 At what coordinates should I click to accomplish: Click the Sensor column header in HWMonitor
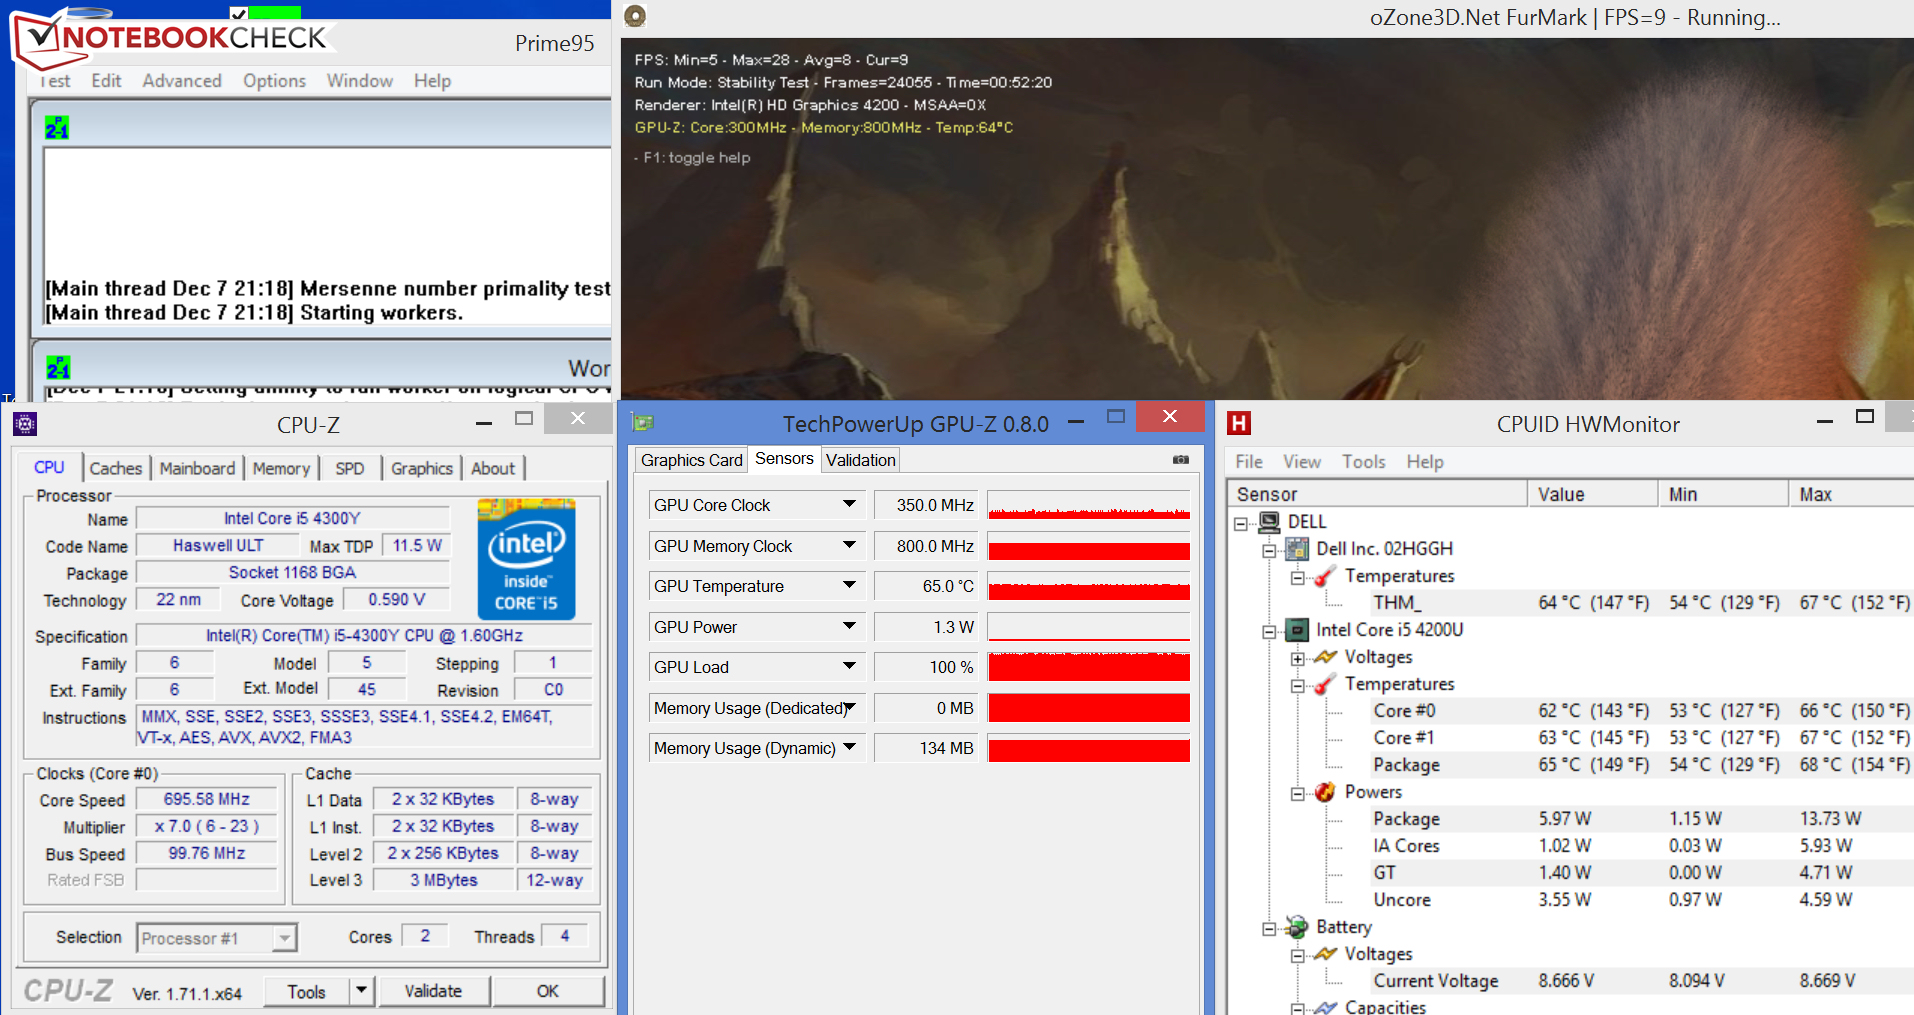(1377, 494)
